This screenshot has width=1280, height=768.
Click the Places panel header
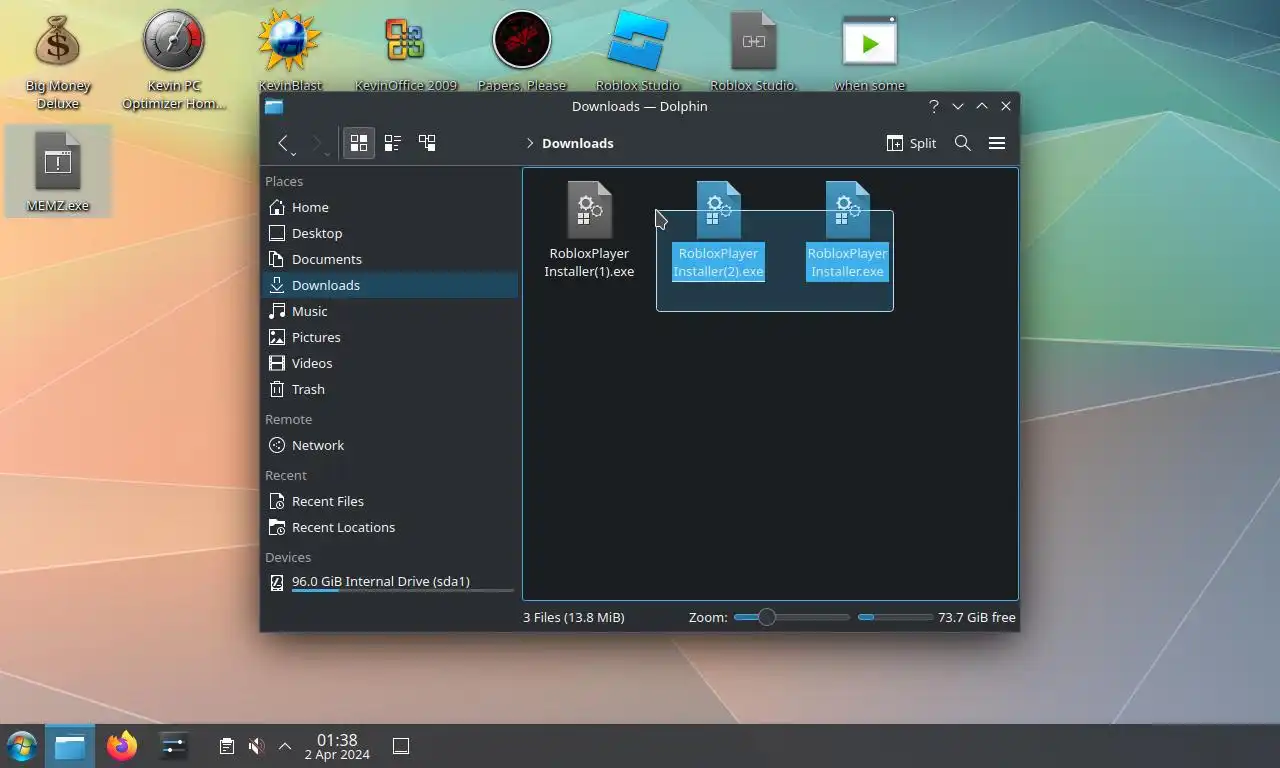[284, 181]
